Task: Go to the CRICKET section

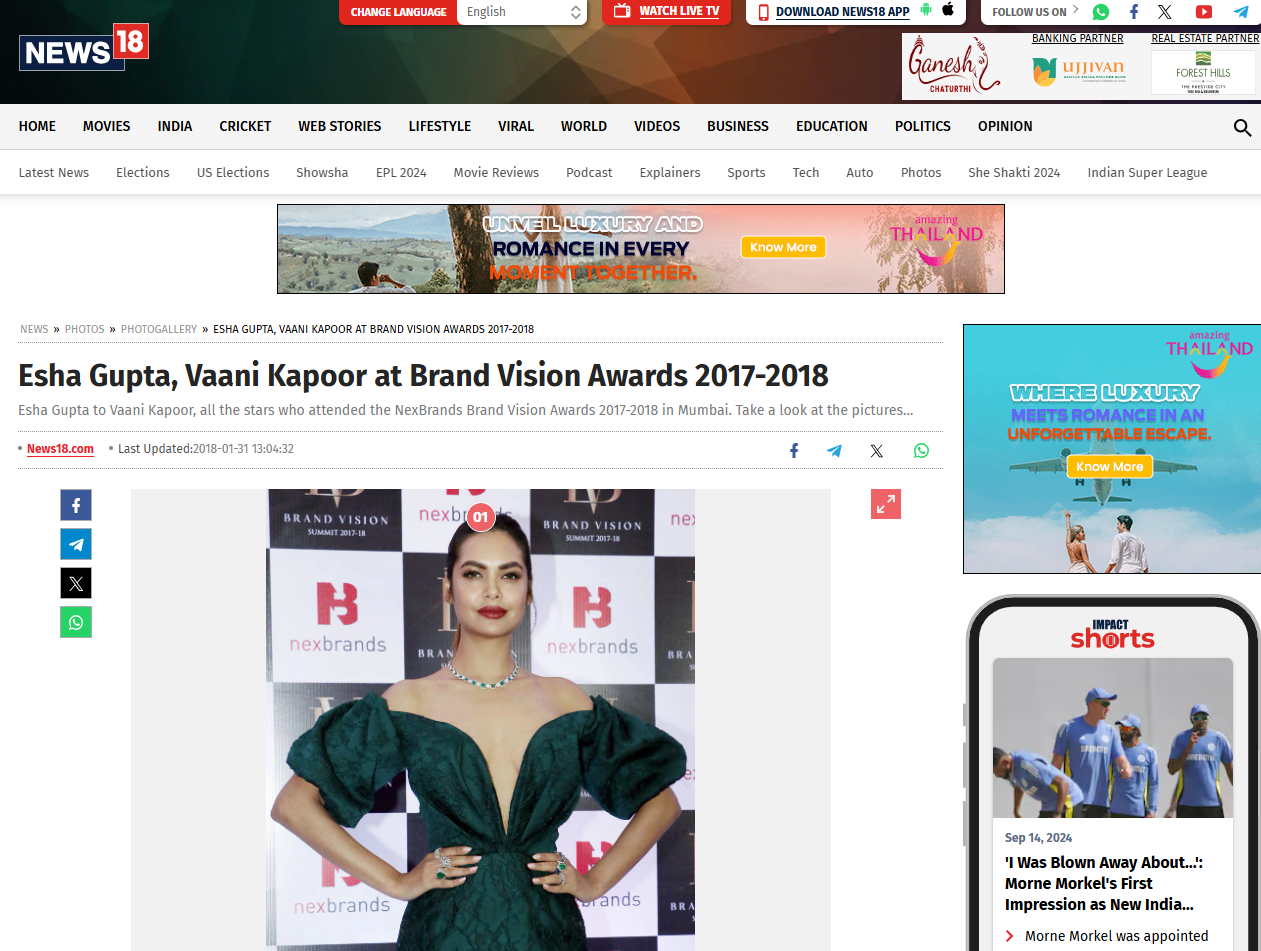Action: [245, 126]
